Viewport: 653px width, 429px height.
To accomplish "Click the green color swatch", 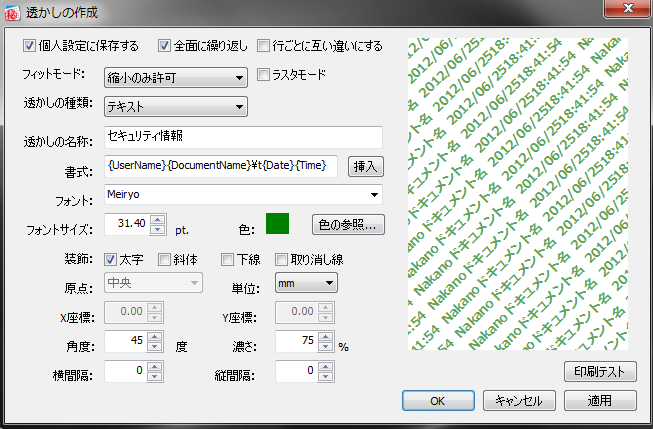I will tap(277, 223).
